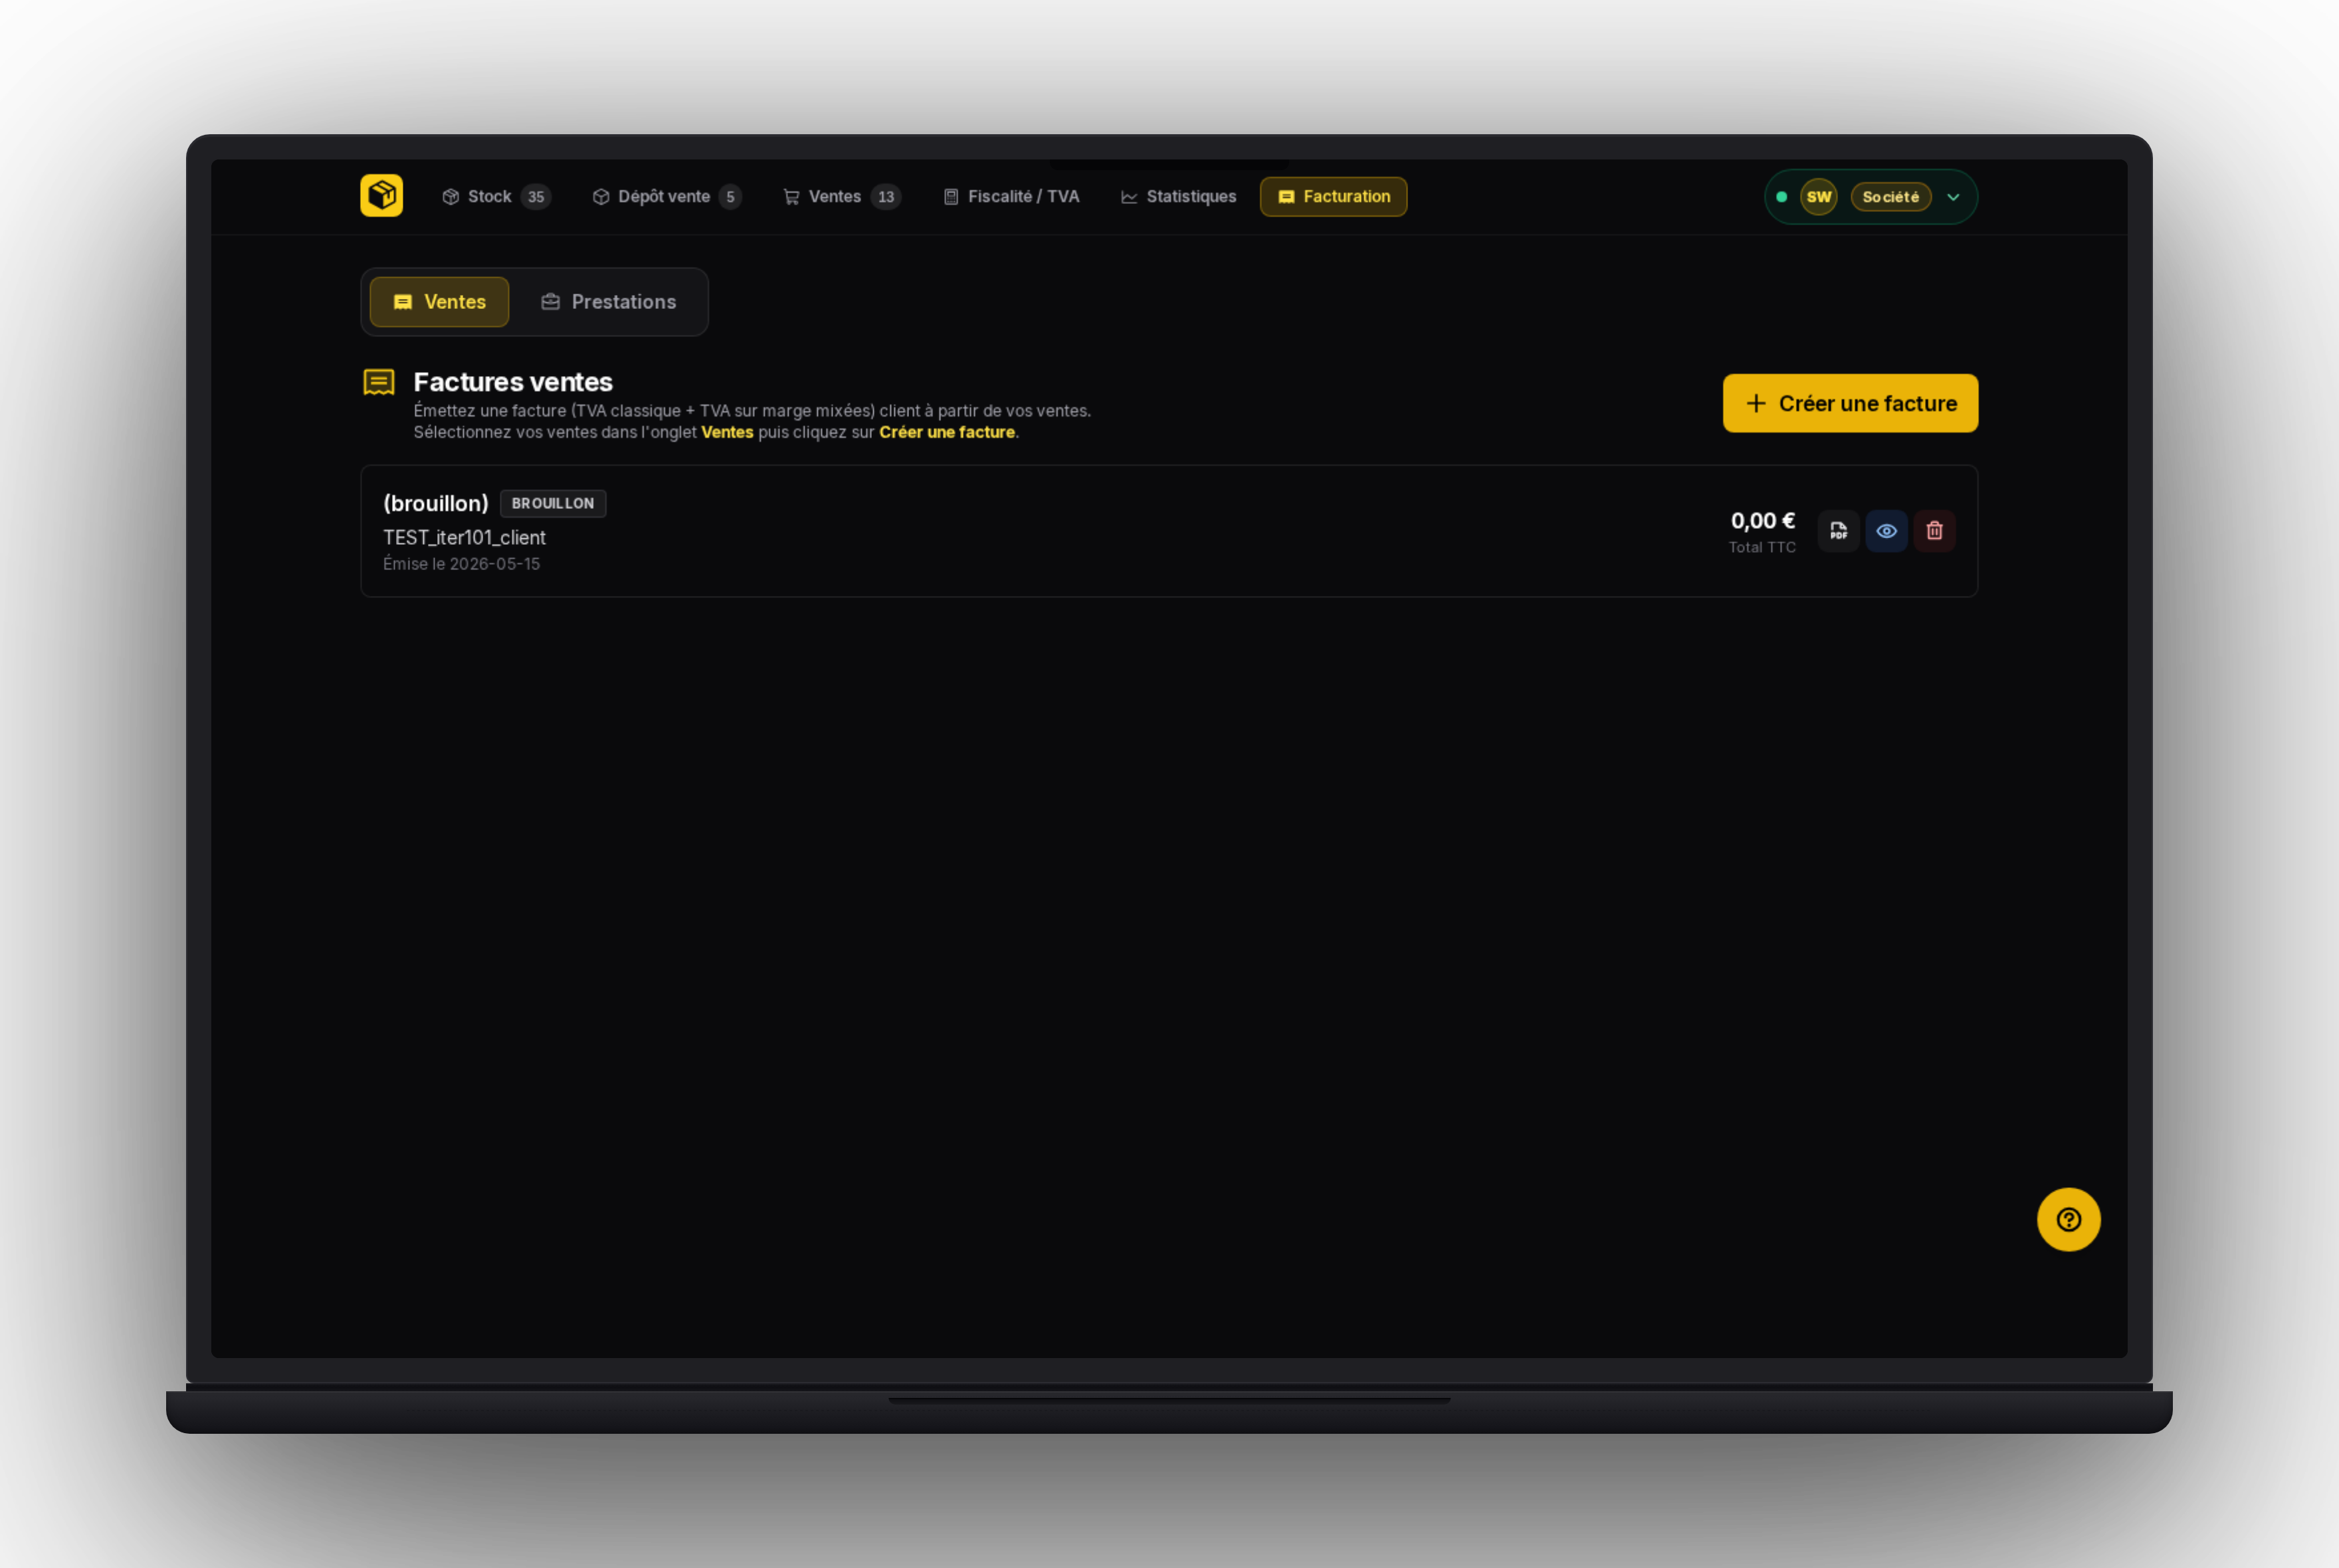Click the (brouillon) invoice title
This screenshot has height=1568, width=2339.
(436, 503)
